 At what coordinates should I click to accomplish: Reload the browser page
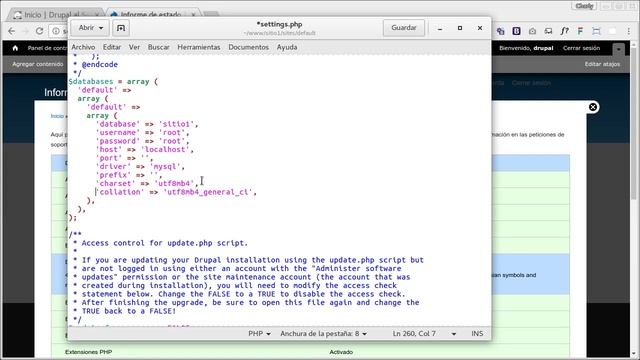[x=39, y=31]
